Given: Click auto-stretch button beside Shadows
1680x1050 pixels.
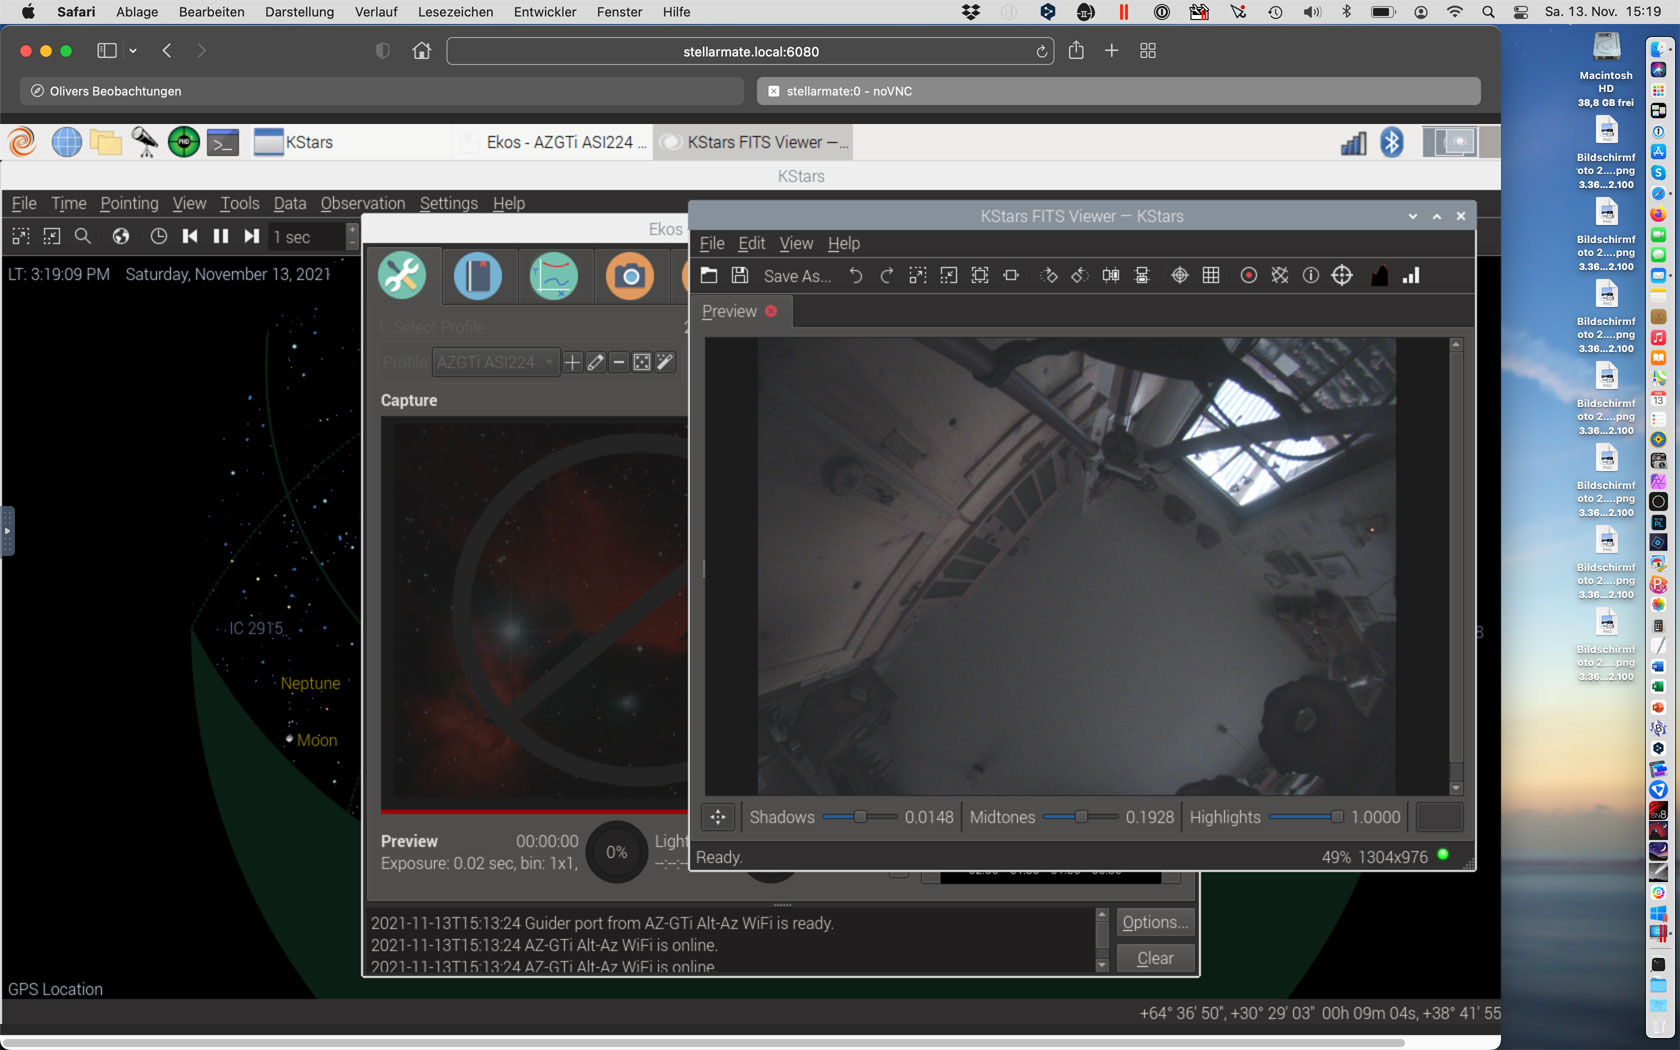Looking at the screenshot, I should pyautogui.click(x=718, y=817).
